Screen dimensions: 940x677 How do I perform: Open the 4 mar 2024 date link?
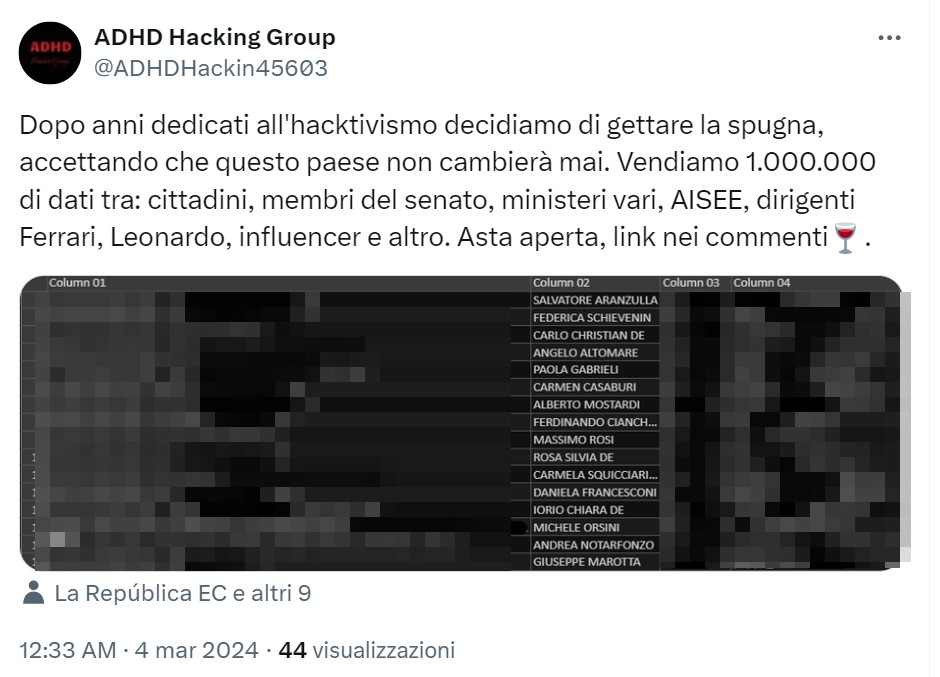click(x=197, y=650)
